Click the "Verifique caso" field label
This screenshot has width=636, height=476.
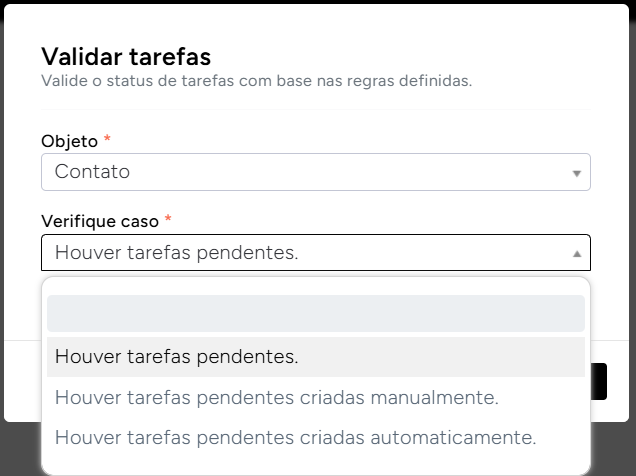coord(100,220)
